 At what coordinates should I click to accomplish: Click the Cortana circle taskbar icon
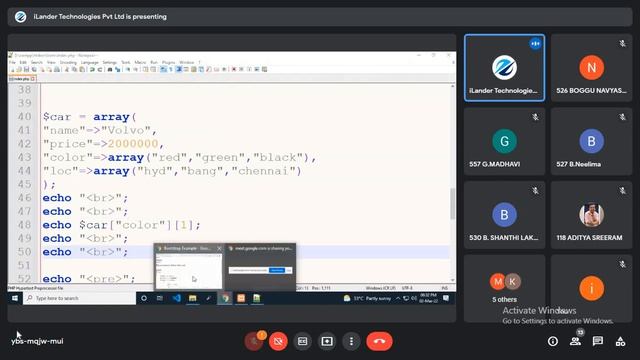144,298
